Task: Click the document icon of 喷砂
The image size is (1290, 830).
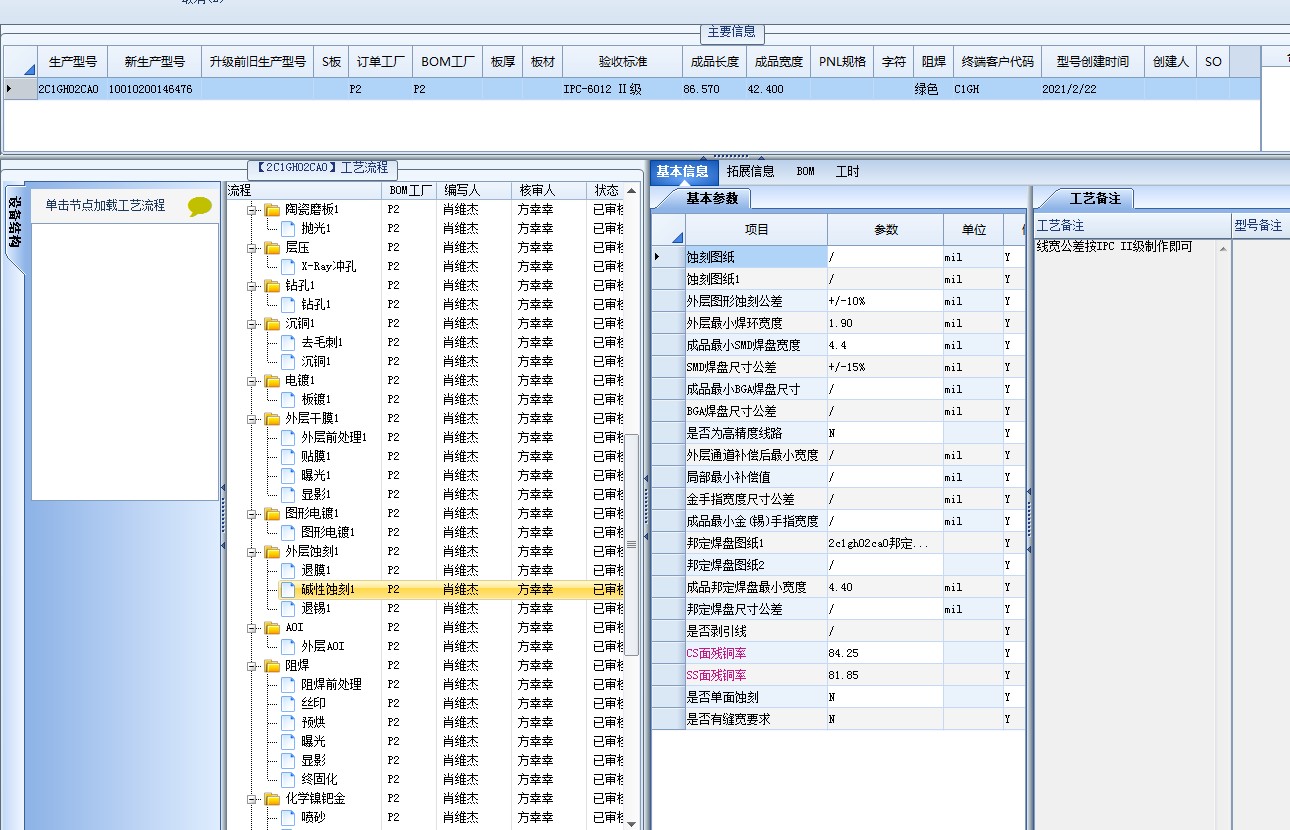Action: click(x=288, y=818)
